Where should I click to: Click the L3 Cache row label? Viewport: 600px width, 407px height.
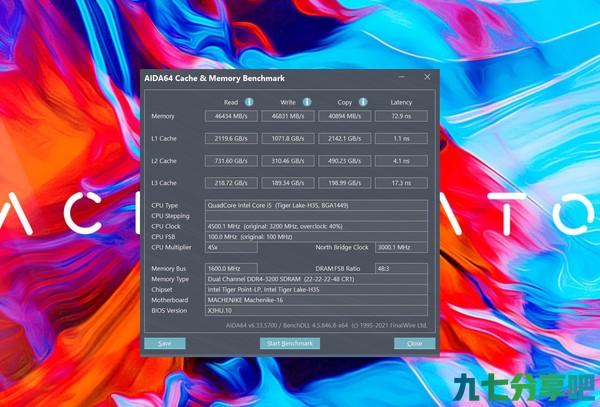click(164, 183)
